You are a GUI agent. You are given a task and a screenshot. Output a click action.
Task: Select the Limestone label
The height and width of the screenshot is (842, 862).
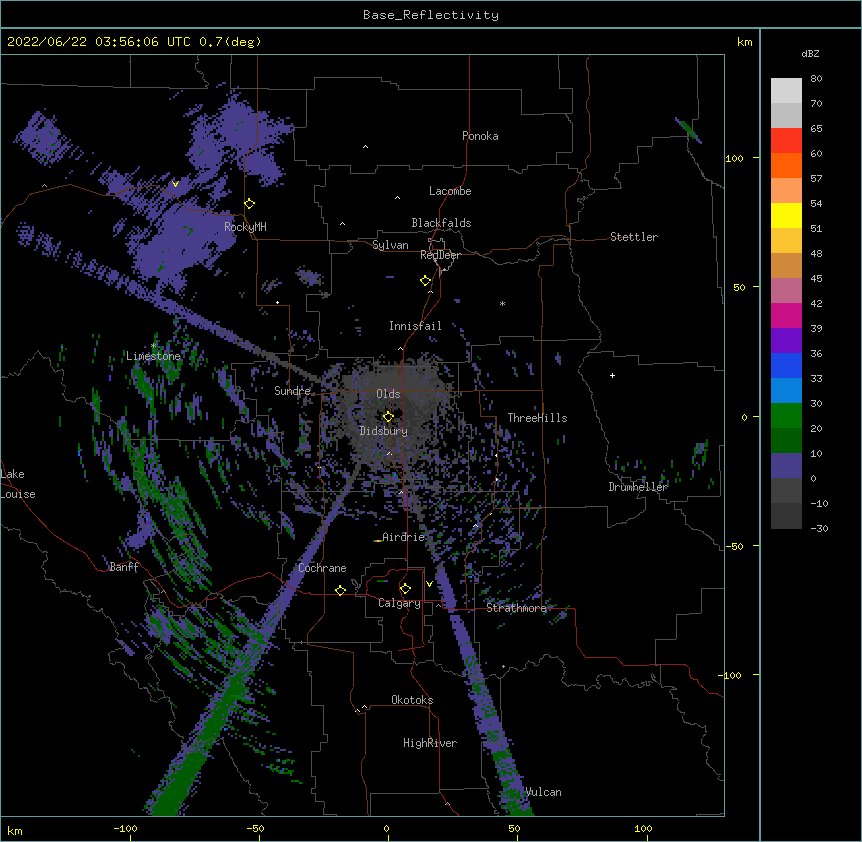[x=153, y=356]
